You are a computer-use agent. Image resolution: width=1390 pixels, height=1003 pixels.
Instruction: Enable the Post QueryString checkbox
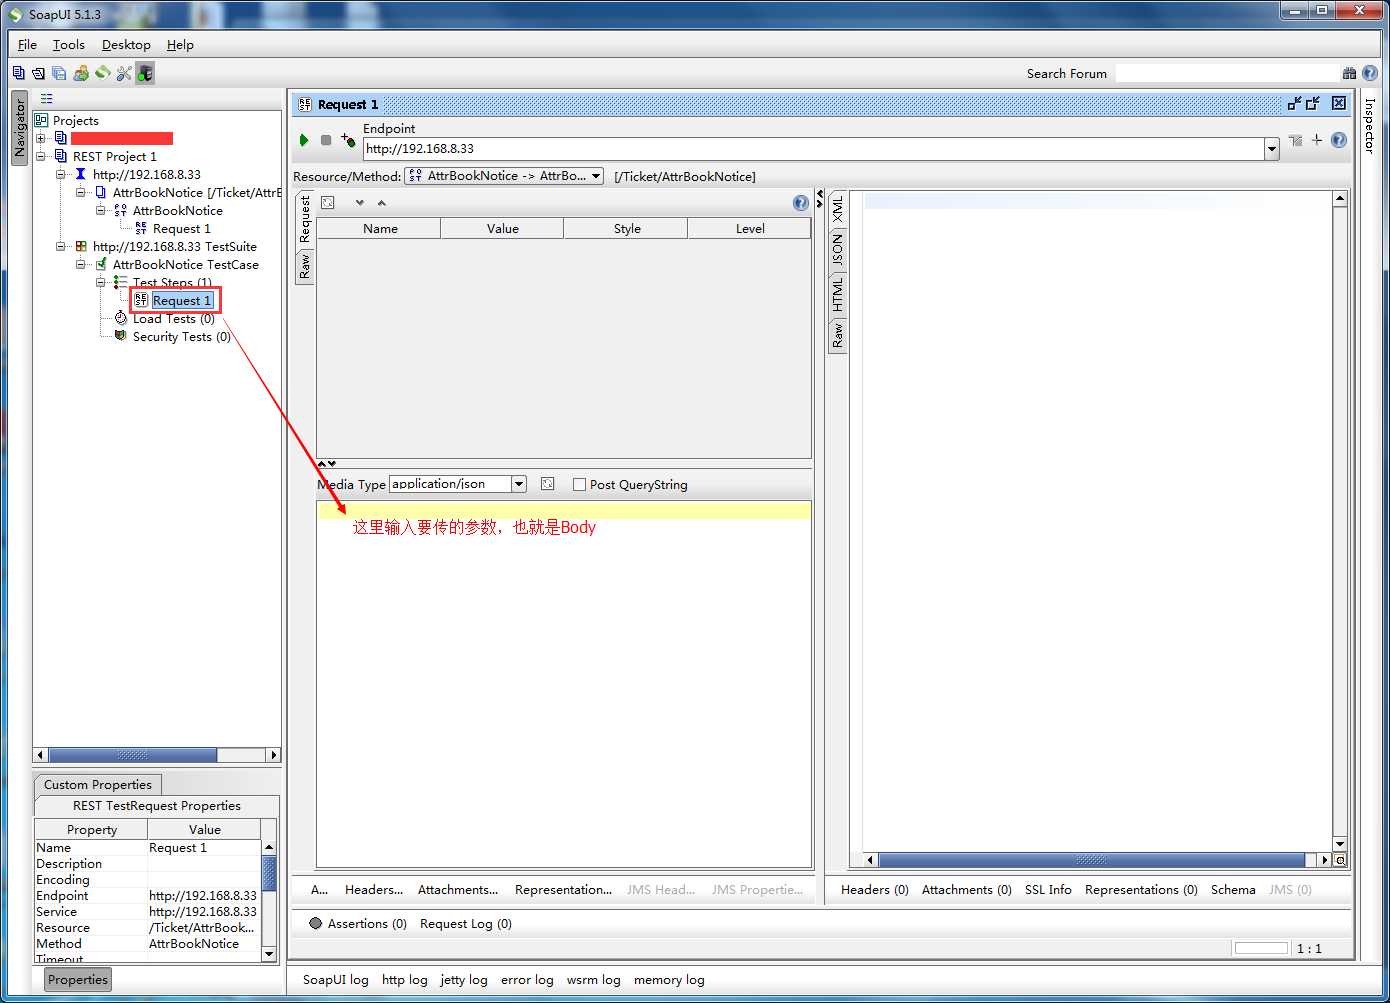pyautogui.click(x=579, y=484)
